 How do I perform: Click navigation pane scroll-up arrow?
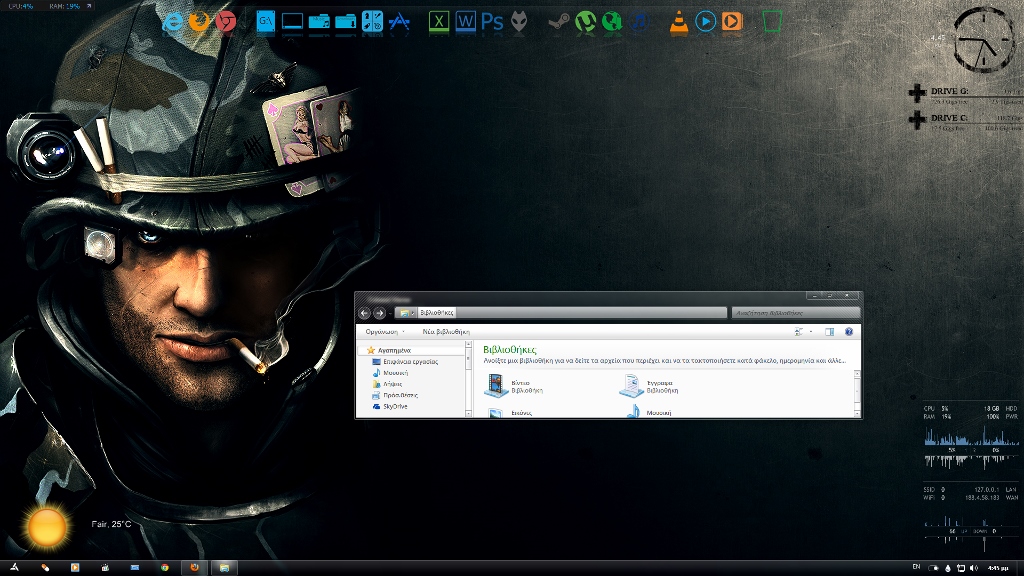[468, 344]
